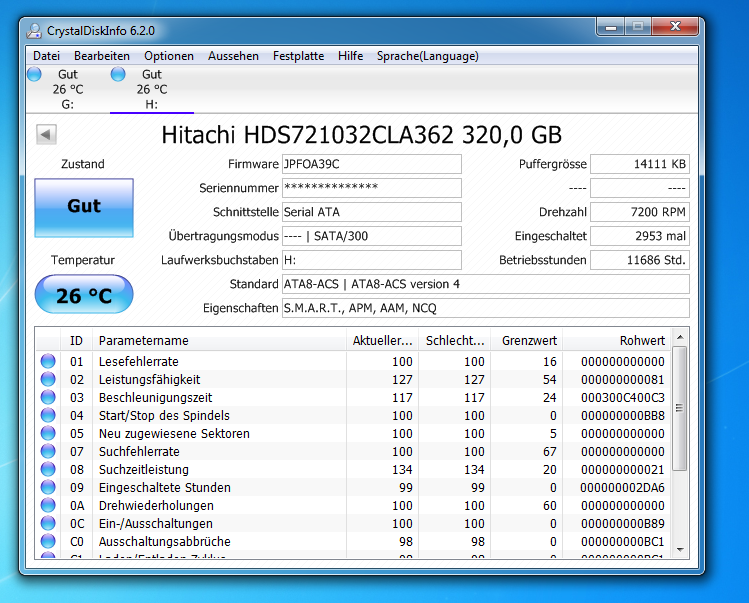Click raw value 000300C400C3

622,398
